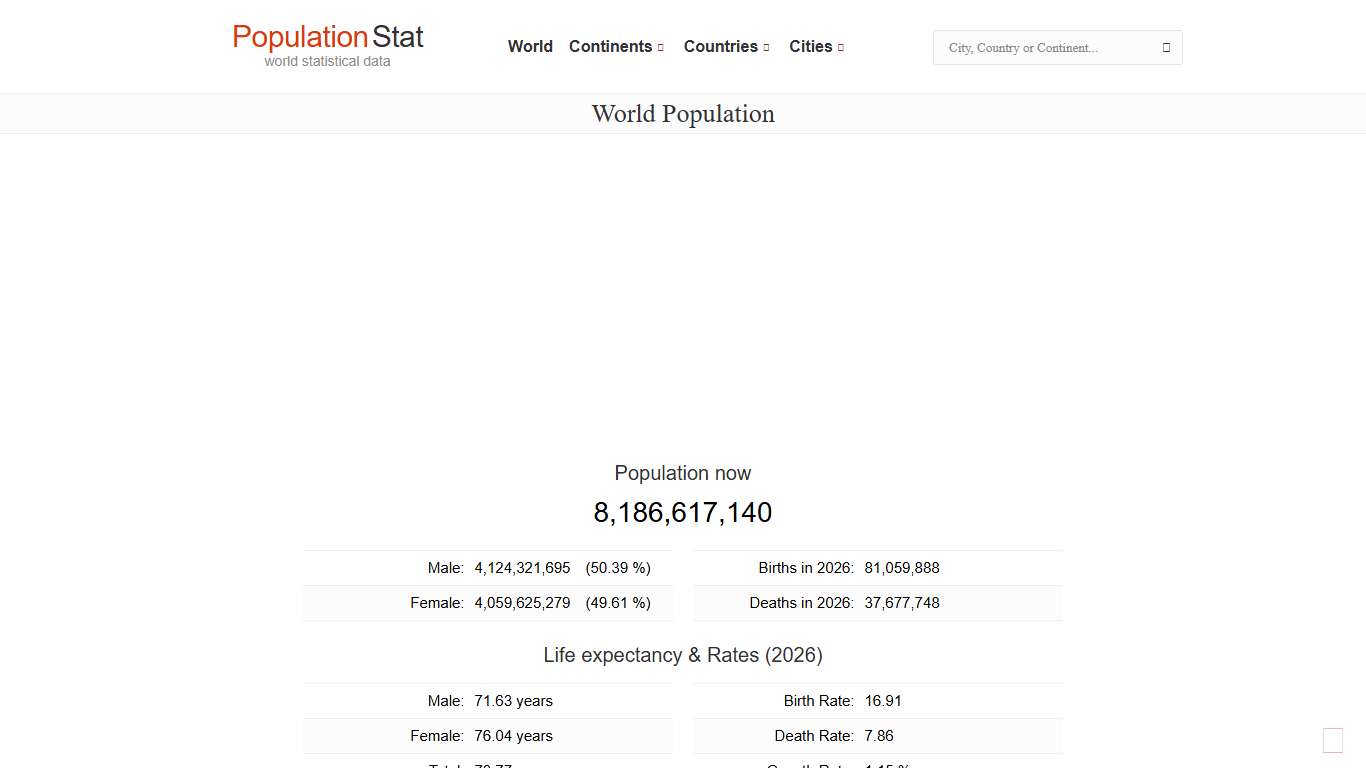Click the search magnifier icon
Screen dimensions: 1366x768
(1165, 47)
